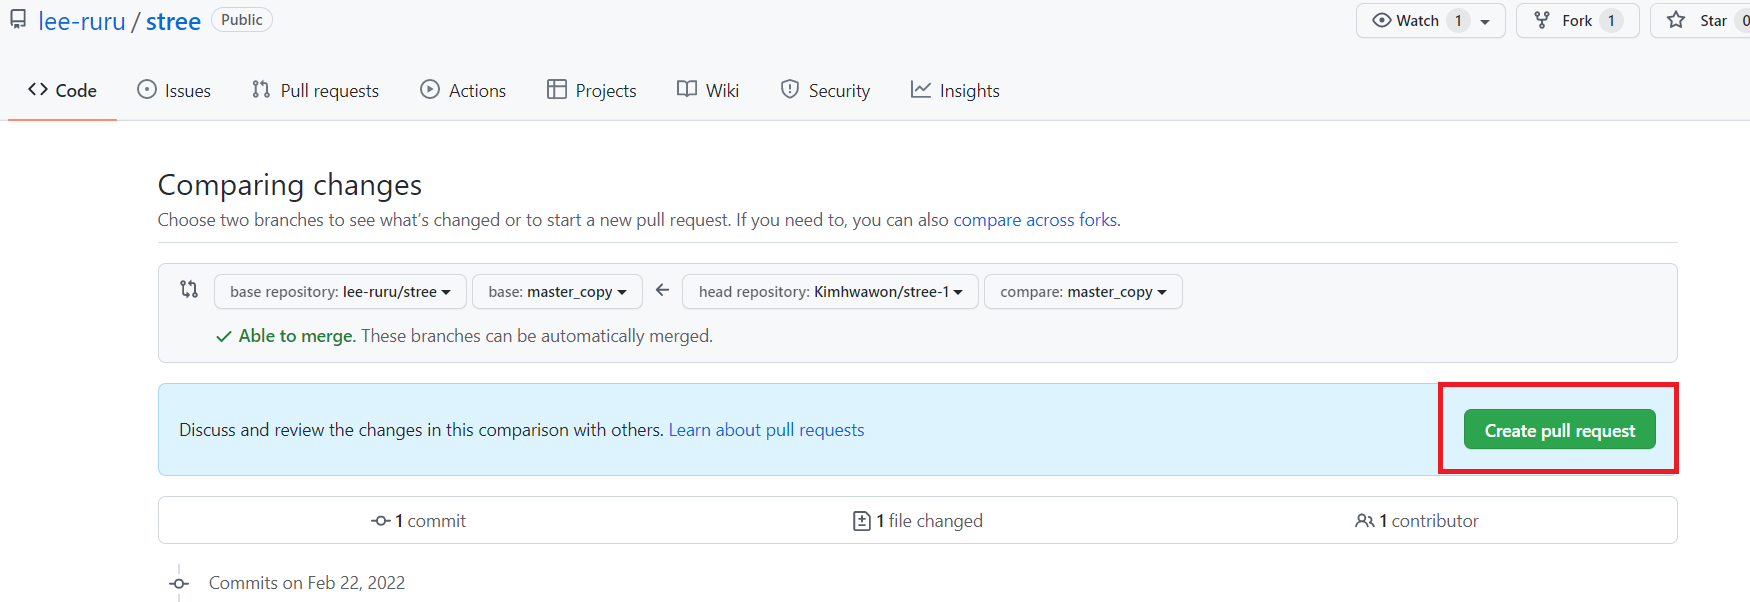Click the Code angle-brackets icon
The image size is (1750, 602).
[38, 89]
